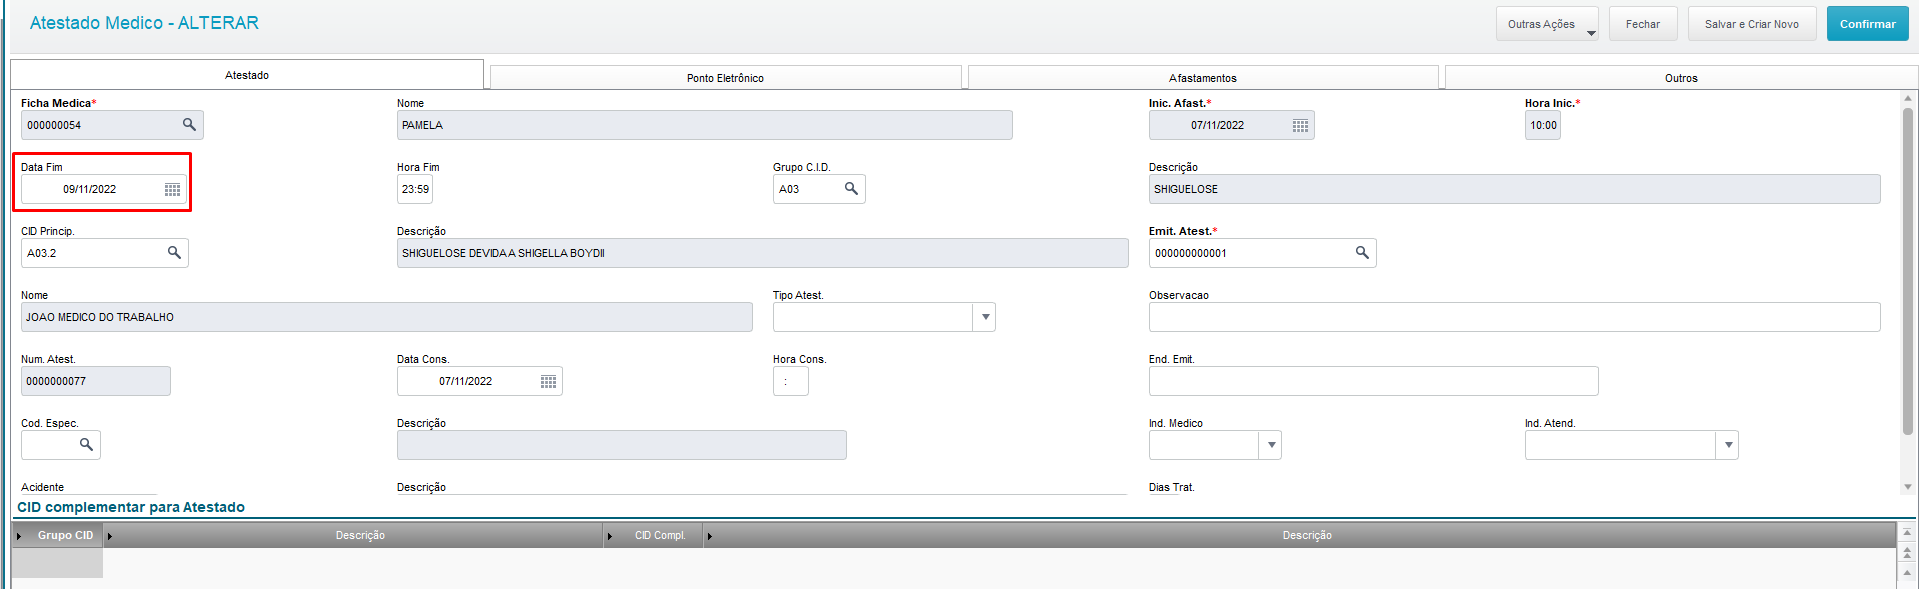Viewport: 1921px width, 589px height.
Task: Click the Hora Fim time field
Action: tap(415, 189)
